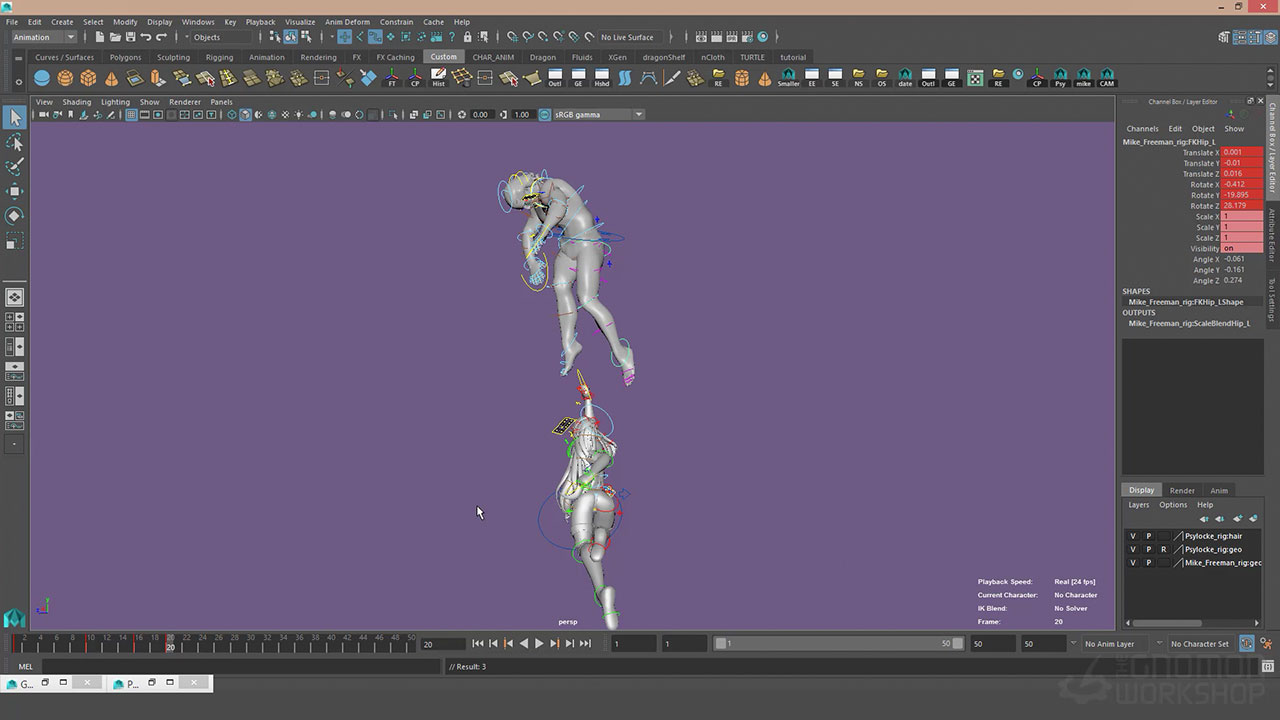The width and height of the screenshot is (1280, 720).
Task: Click the time range slider bar
Action: click(x=836, y=644)
